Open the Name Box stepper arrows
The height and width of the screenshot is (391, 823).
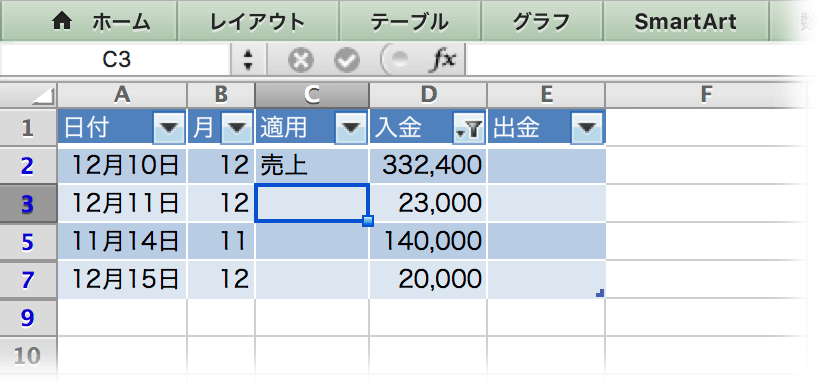248,60
